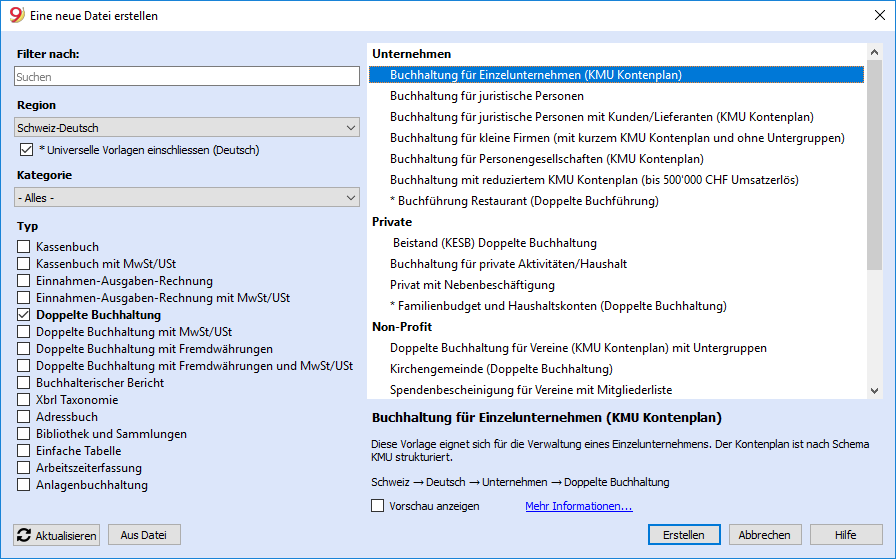Choose Privat mit Nebenbeschäftigung template
This screenshot has width=896, height=559.
click(472, 285)
